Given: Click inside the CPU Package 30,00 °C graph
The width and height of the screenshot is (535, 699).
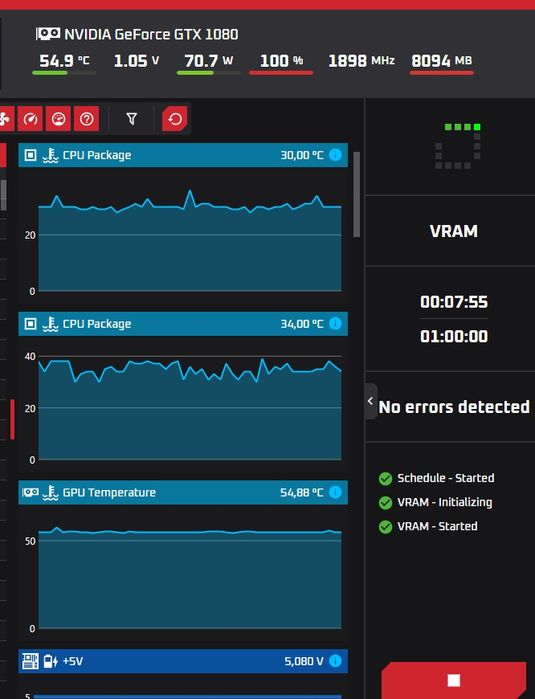Looking at the screenshot, I should [189, 241].
